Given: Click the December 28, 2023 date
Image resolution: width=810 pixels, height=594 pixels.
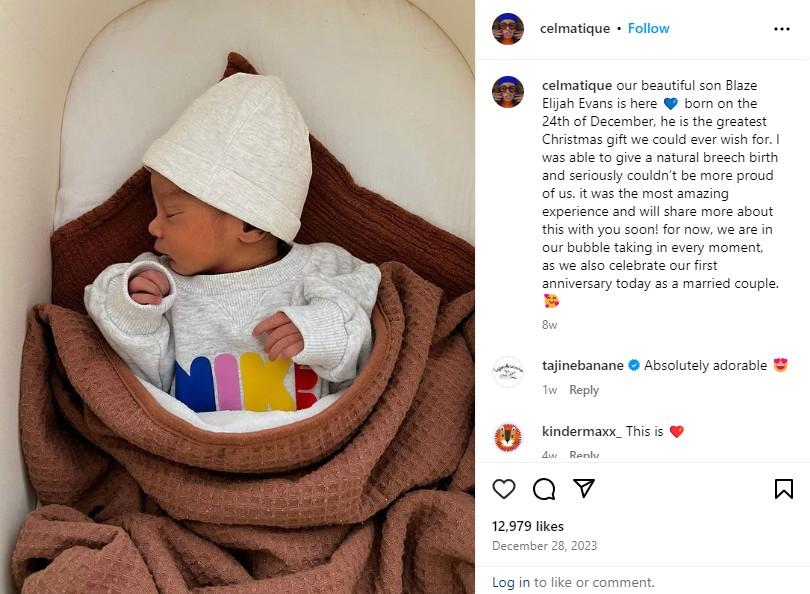Looking at the screenshot, I should click(544, 546).
